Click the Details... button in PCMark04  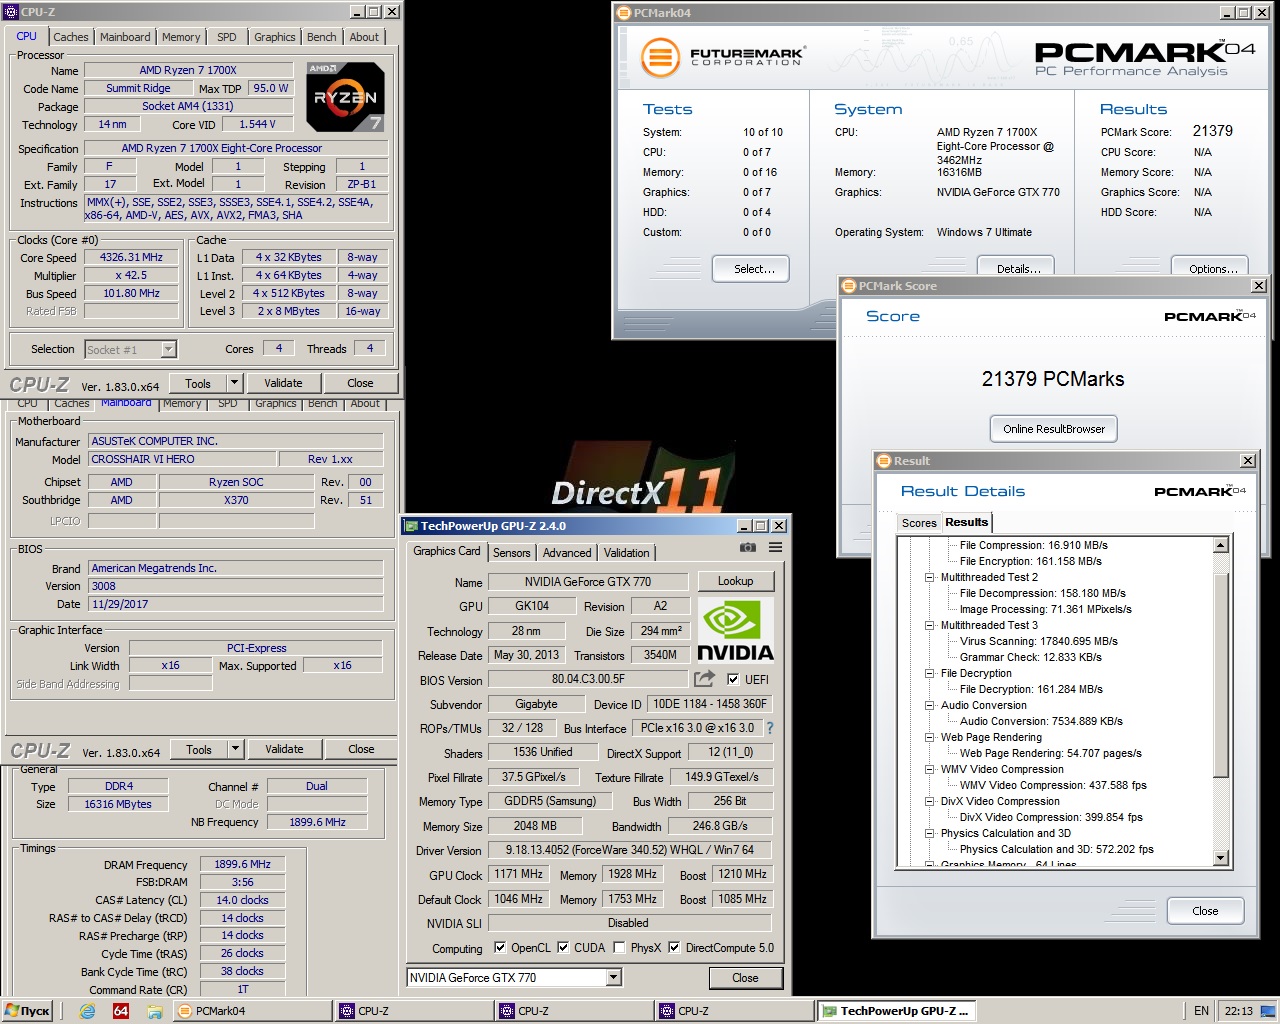[x=1018, y=266]
